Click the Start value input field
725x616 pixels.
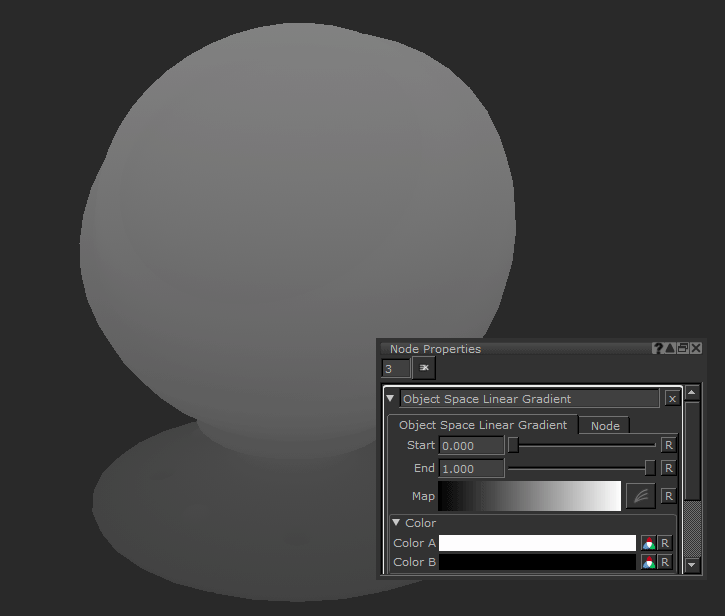click(471, 445)
